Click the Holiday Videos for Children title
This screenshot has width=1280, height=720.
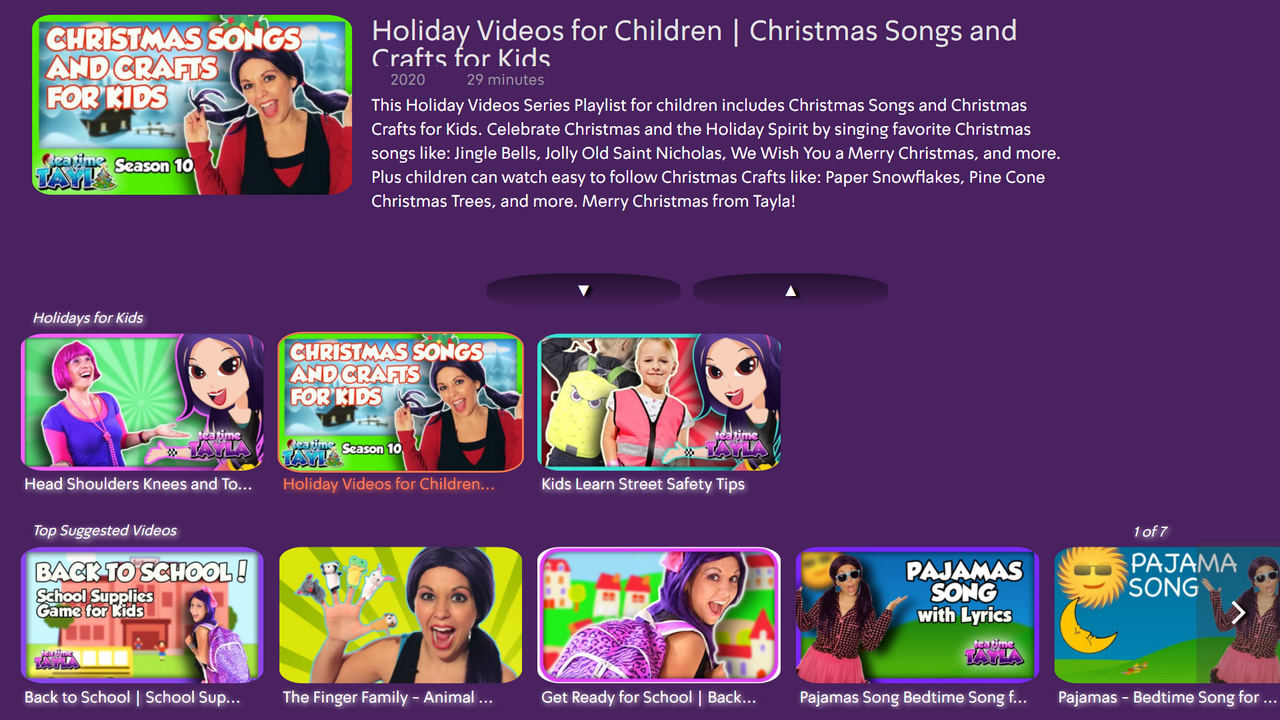coord(694,45)
